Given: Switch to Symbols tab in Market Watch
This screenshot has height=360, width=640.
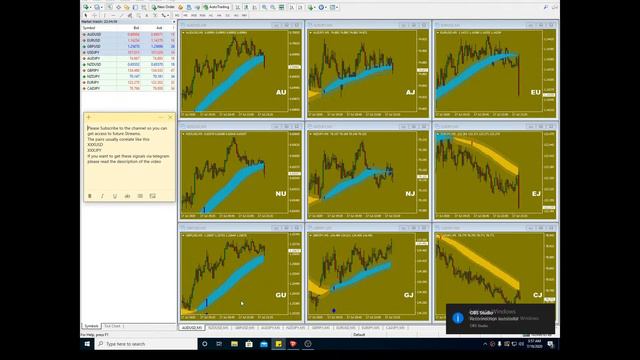Looking at the screenshot, I should coord(91,326).
